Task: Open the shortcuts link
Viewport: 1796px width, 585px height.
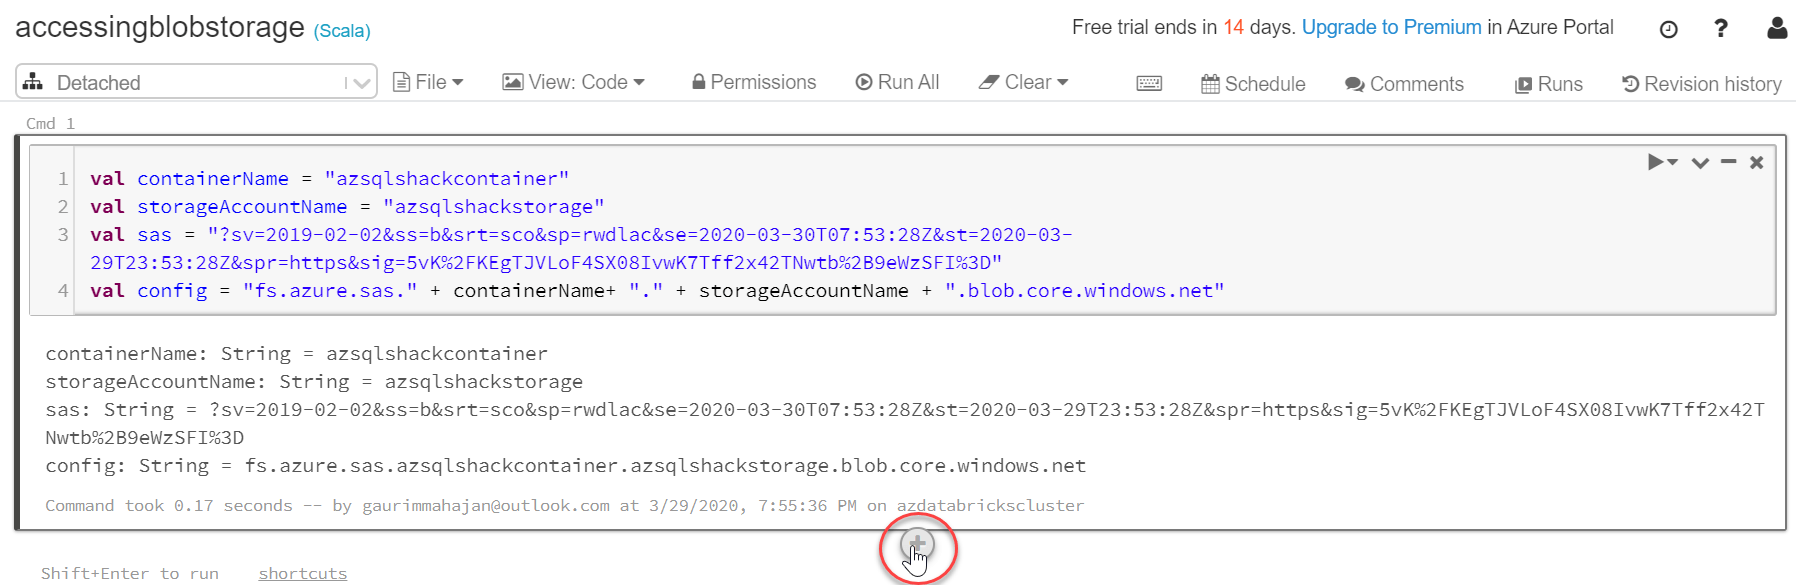Action: coord(302,573)
